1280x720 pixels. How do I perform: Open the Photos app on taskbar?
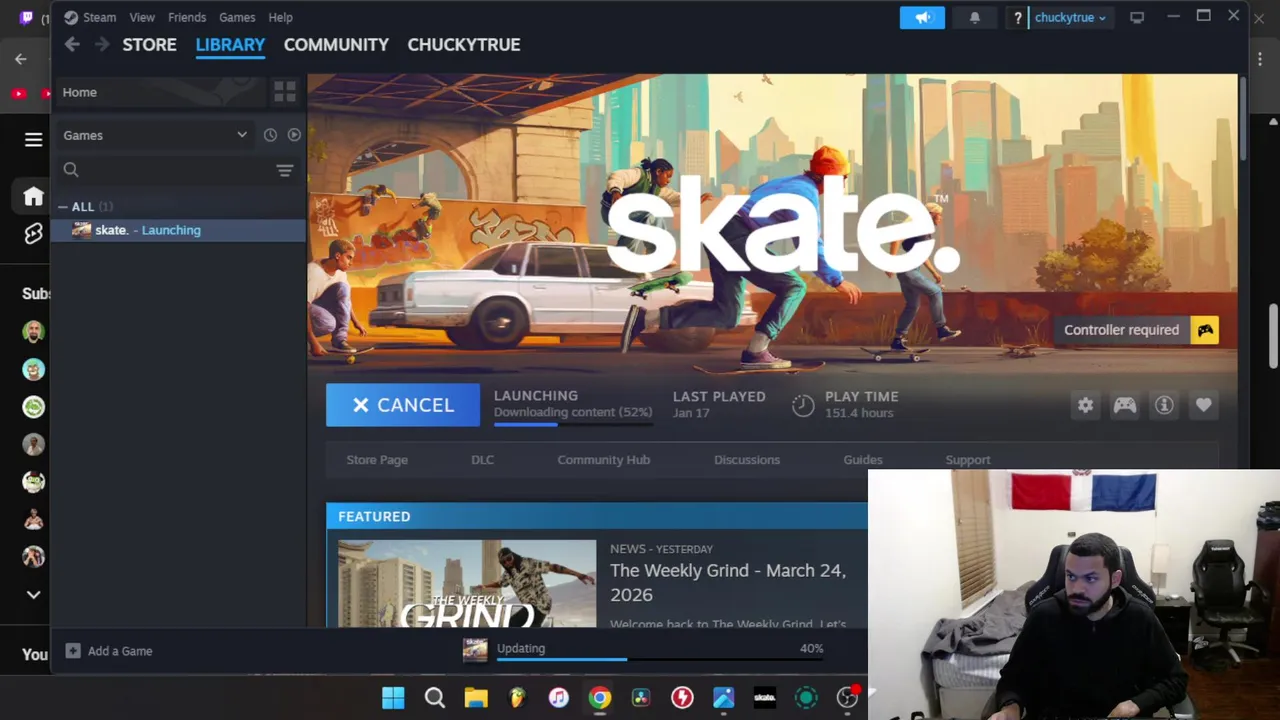pyautogui.click(x=723, y=698)
